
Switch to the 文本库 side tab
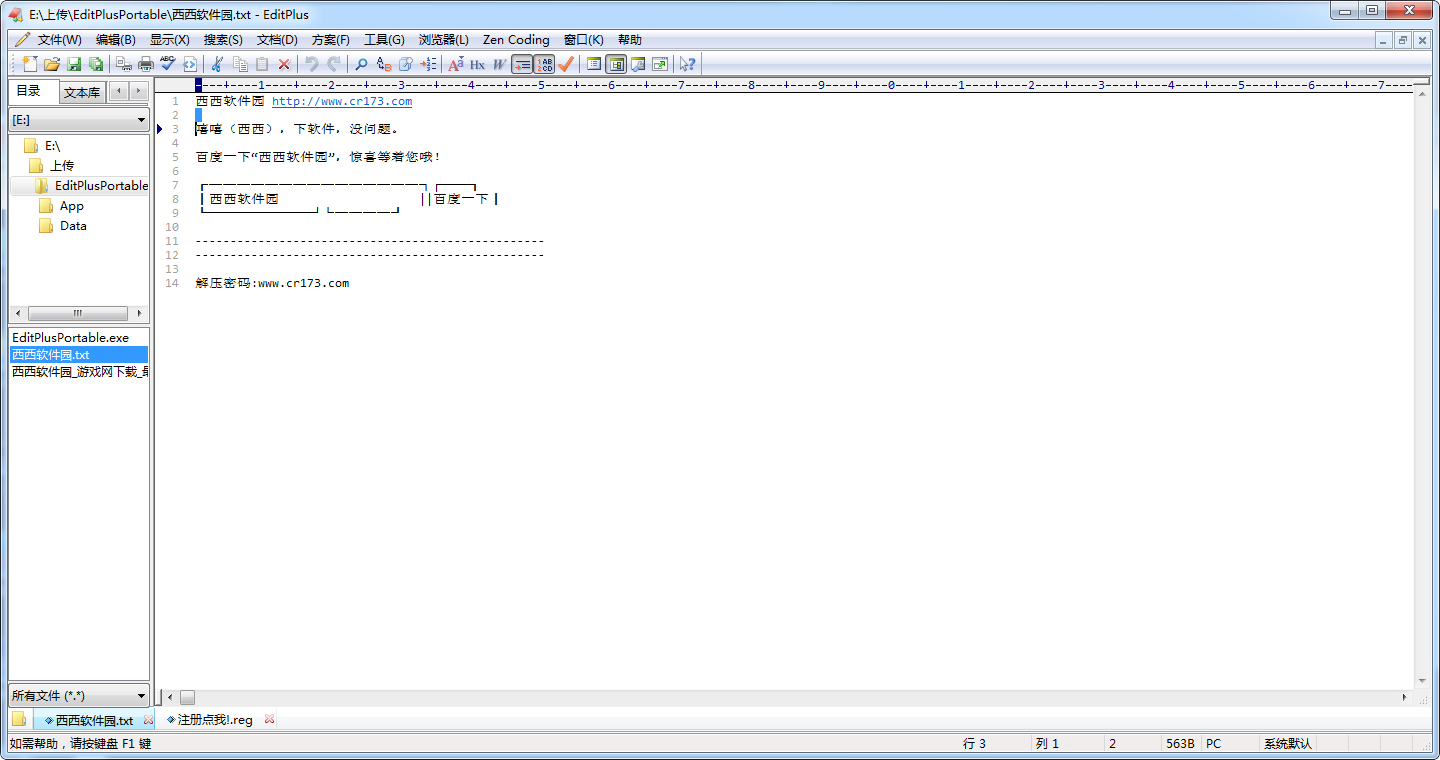[x=81, y=93]
